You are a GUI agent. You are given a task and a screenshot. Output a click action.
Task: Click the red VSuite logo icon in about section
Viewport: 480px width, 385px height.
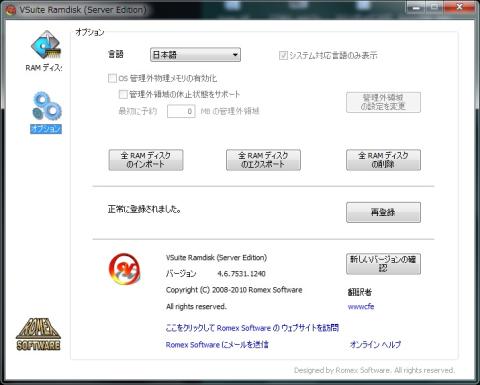tap(124, 269)
